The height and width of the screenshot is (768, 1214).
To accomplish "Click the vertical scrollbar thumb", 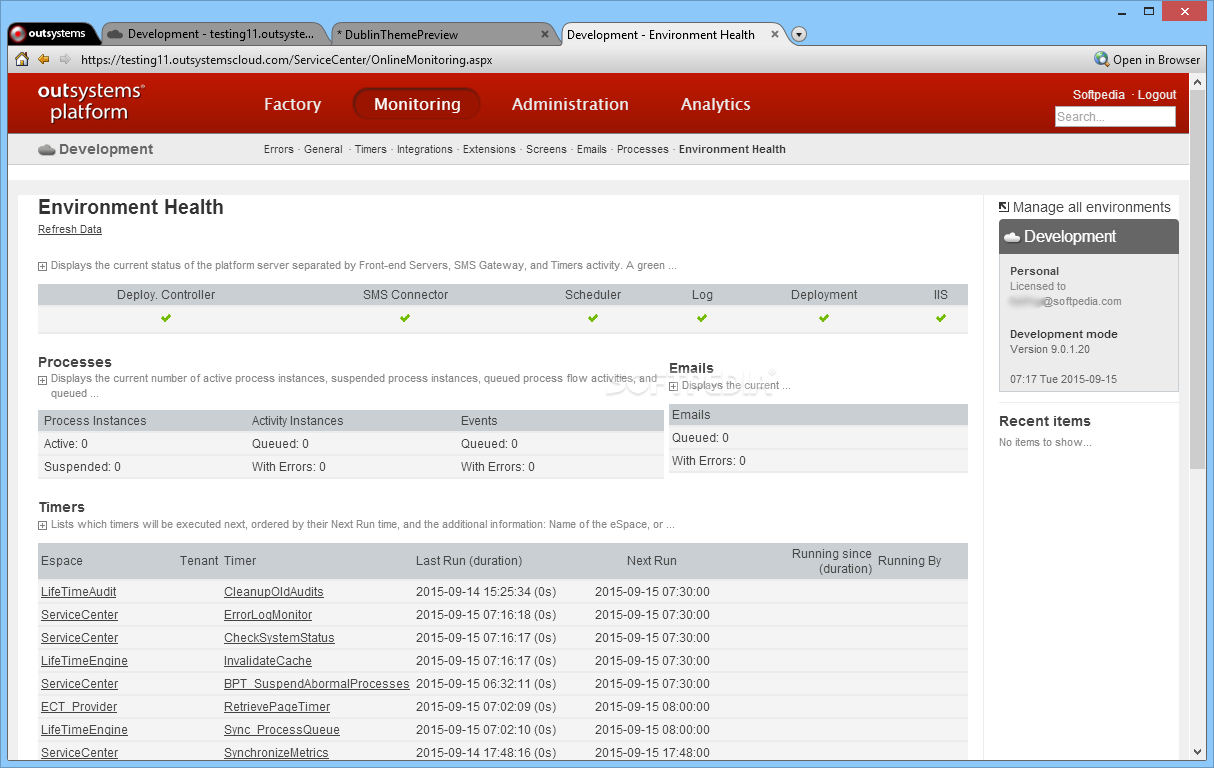I will (1197, 280).
